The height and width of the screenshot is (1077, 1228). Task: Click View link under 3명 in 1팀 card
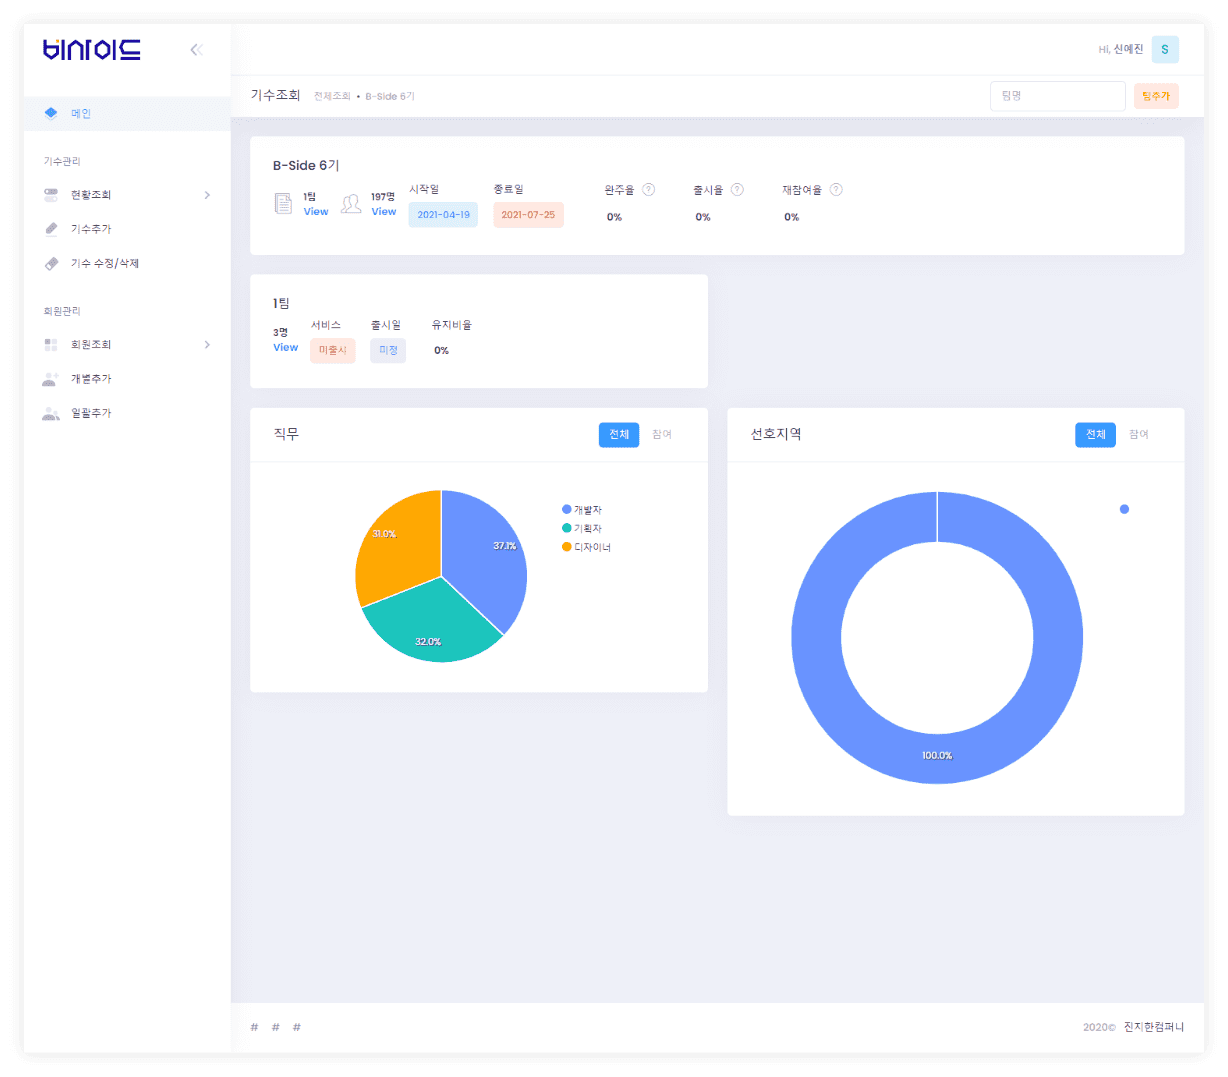pos(285,348)
